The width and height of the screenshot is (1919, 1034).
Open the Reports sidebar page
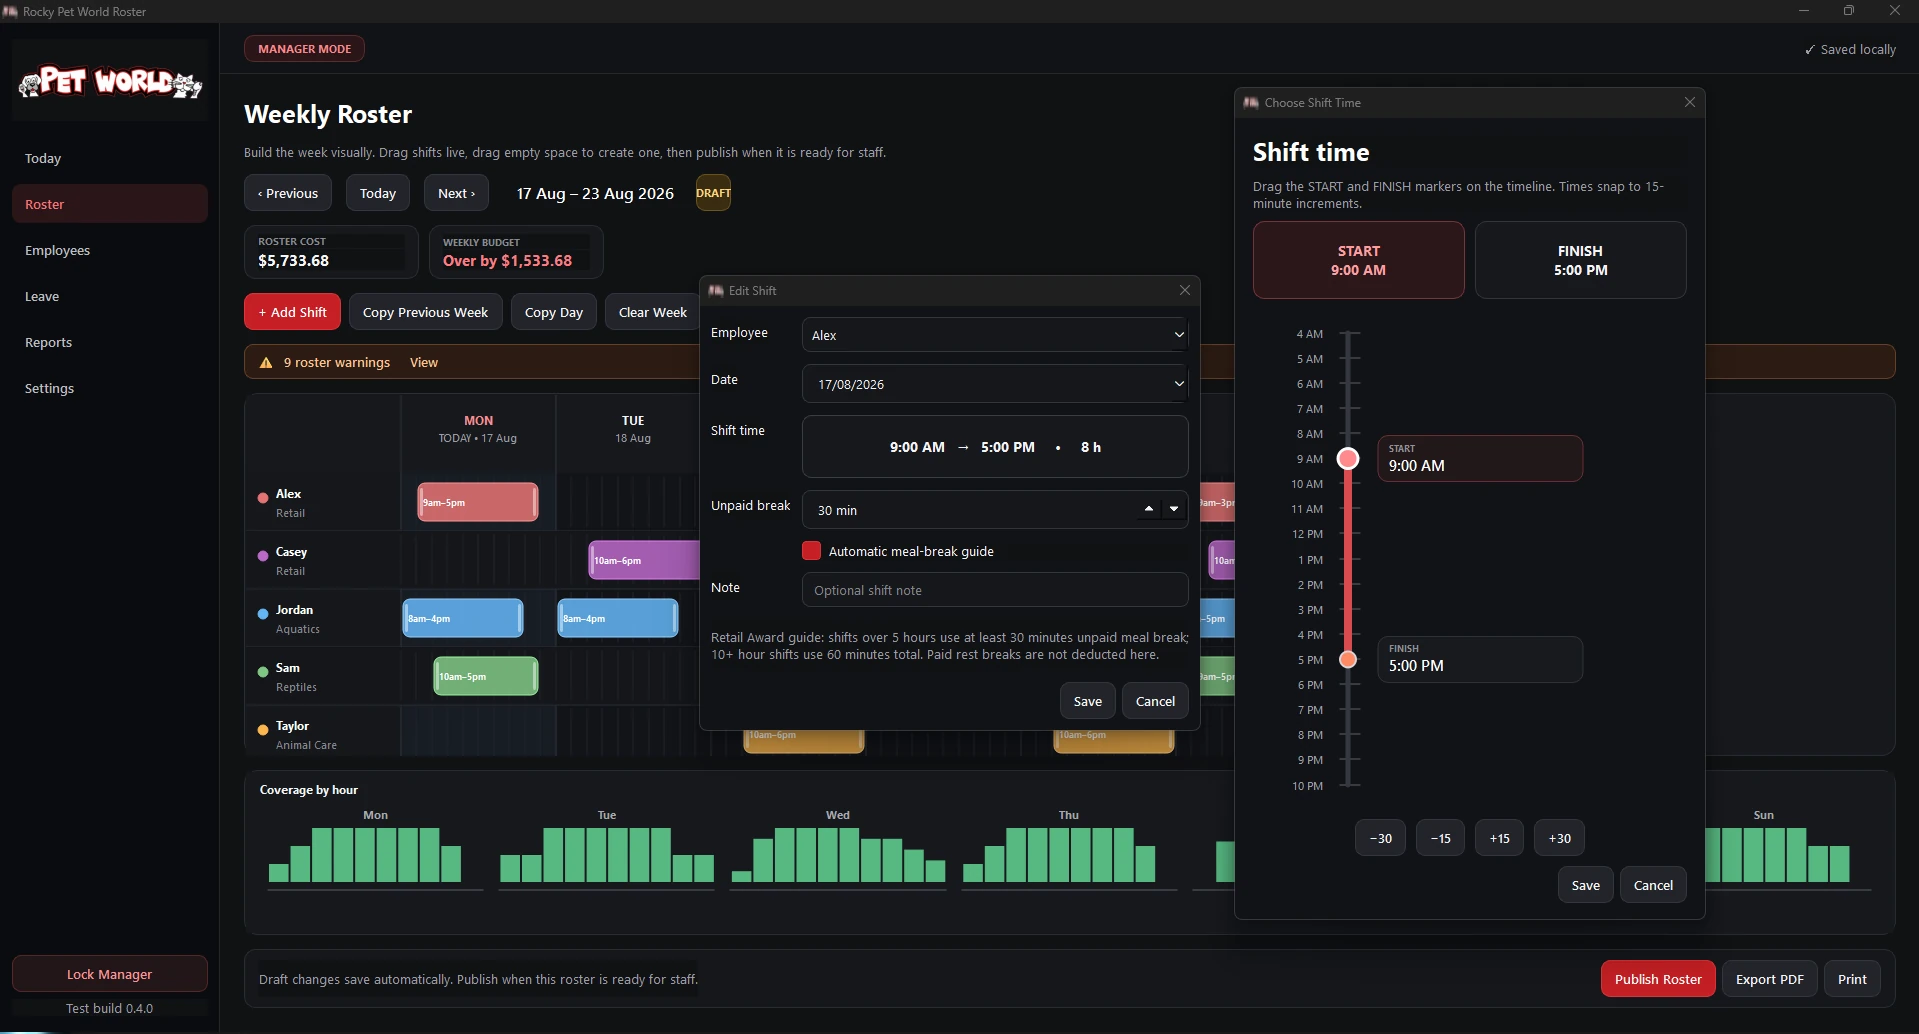pyautogui.click(x=110, y=342)
